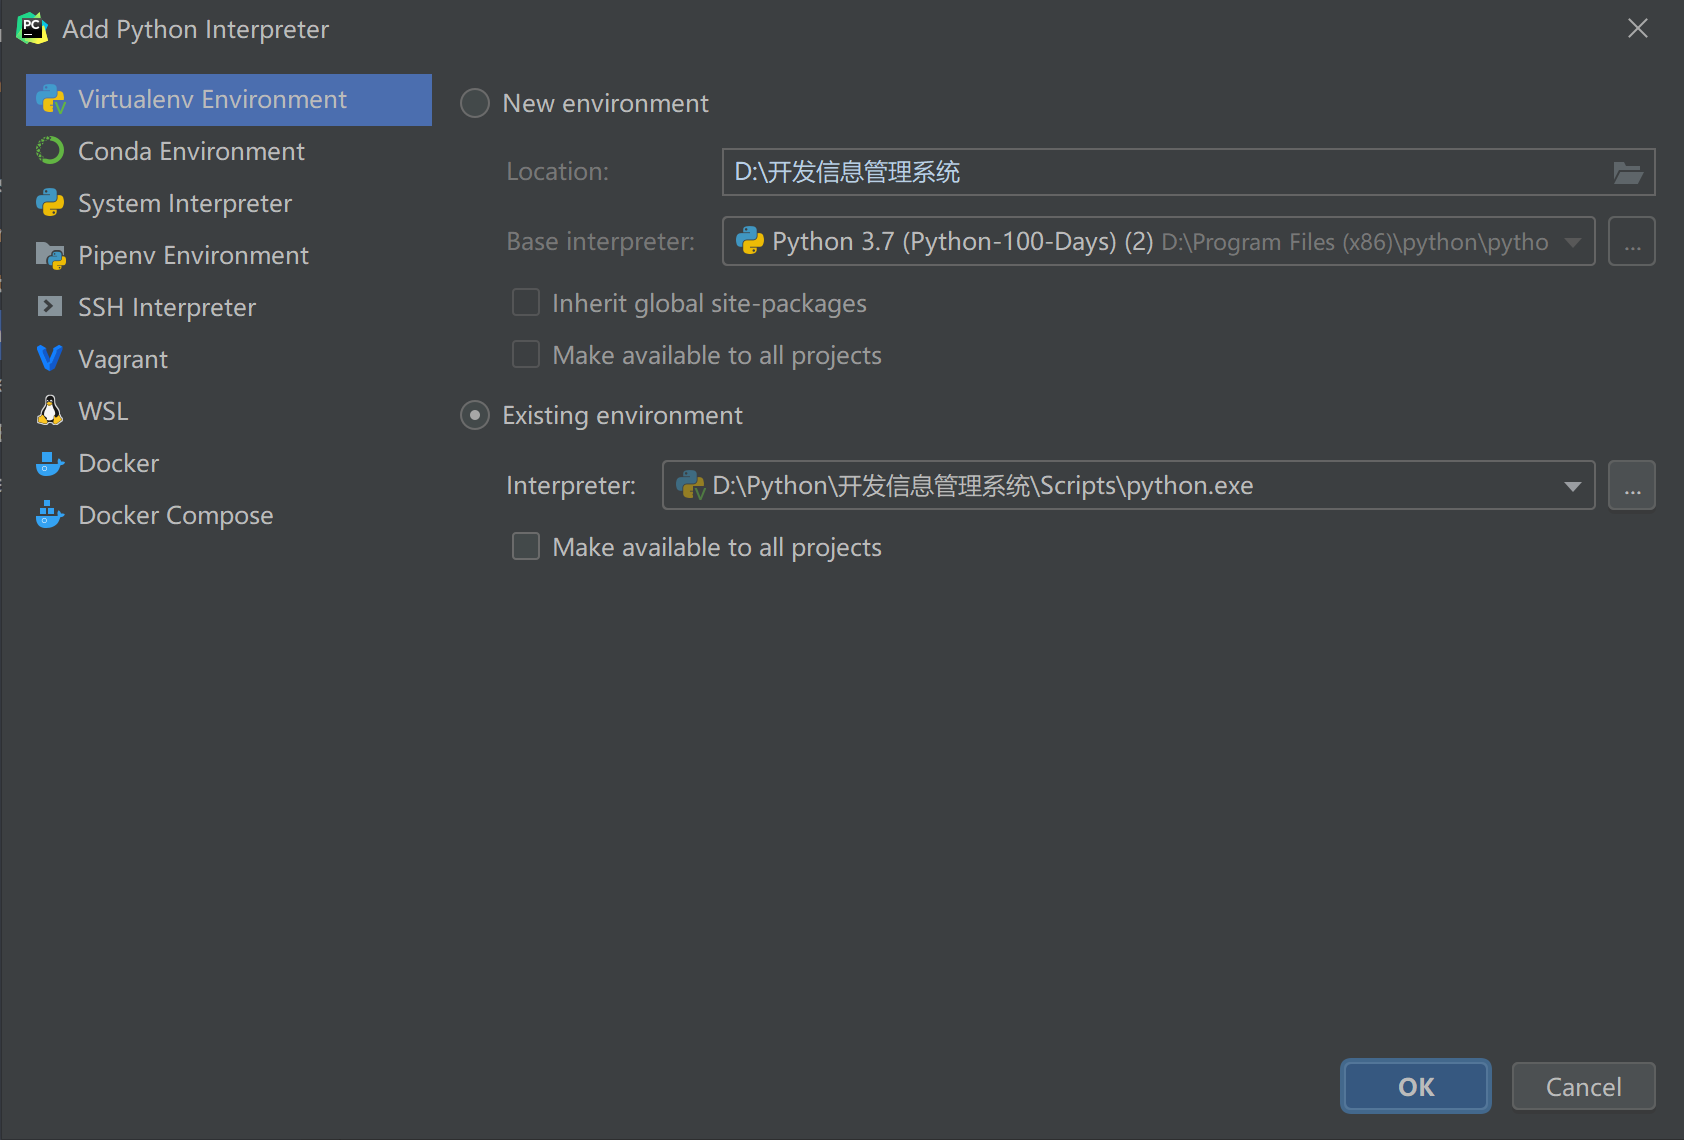Select the Virtualenv Environment sidebar icon
This screenshot has width=1684, height=1140.
50,99
